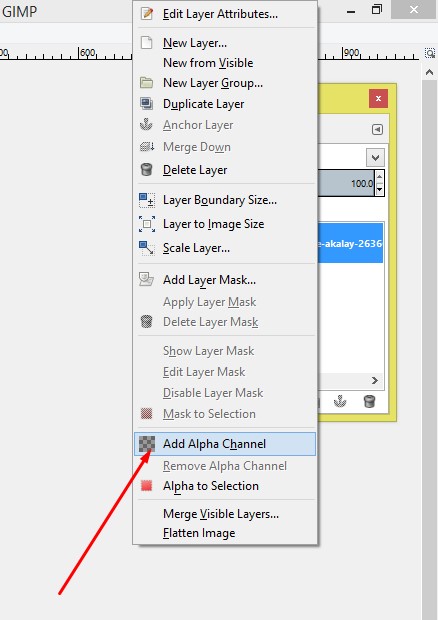Select the highlighted akalay layer row

tap(351, 243)
